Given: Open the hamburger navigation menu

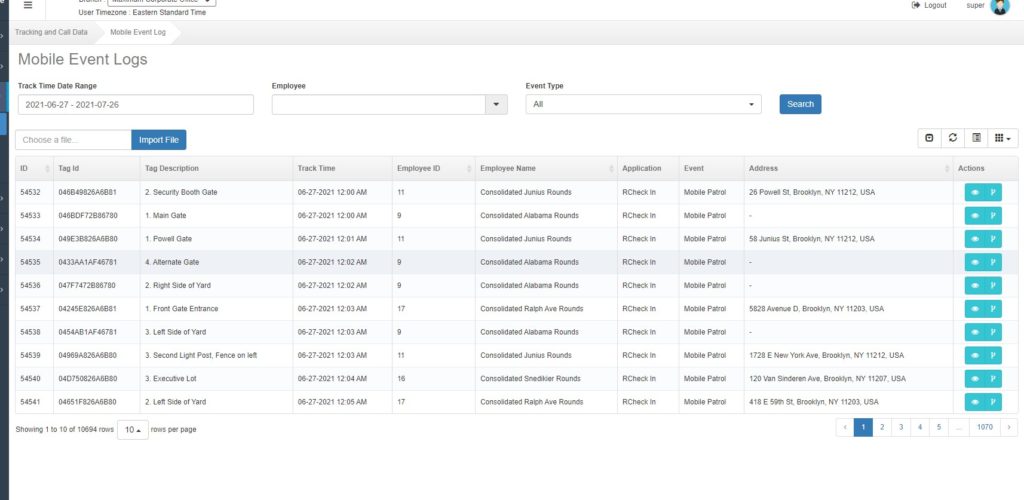Looking at the screenshot, I should (x=28, y=5).
